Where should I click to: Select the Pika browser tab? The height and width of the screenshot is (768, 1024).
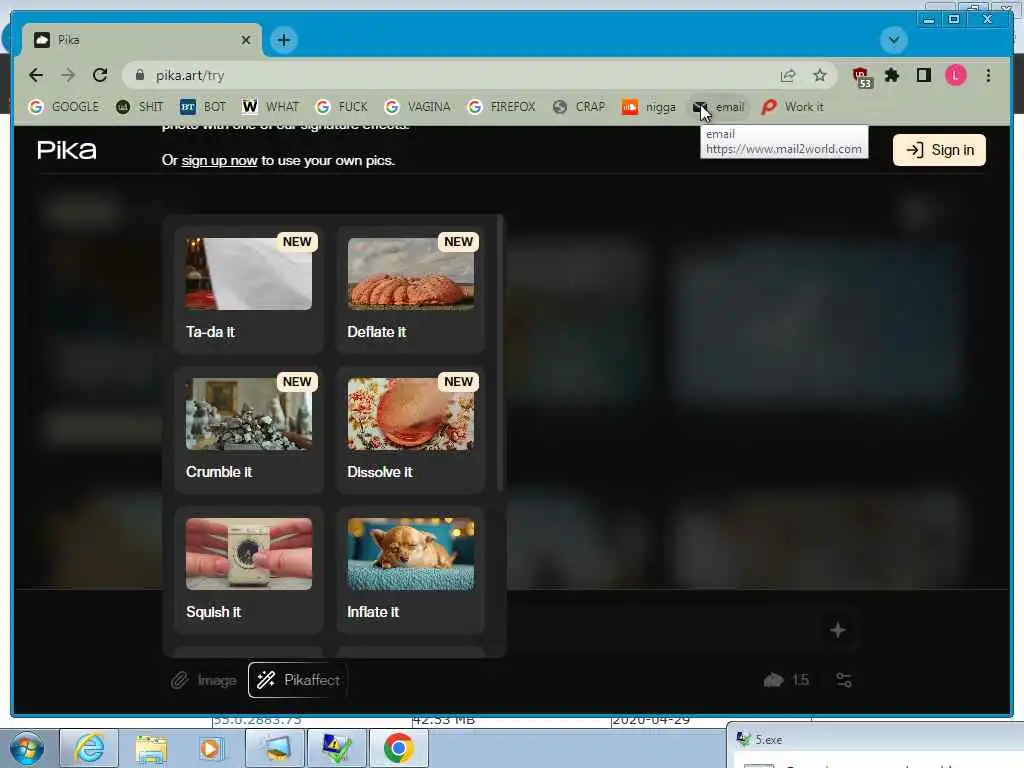142,40
